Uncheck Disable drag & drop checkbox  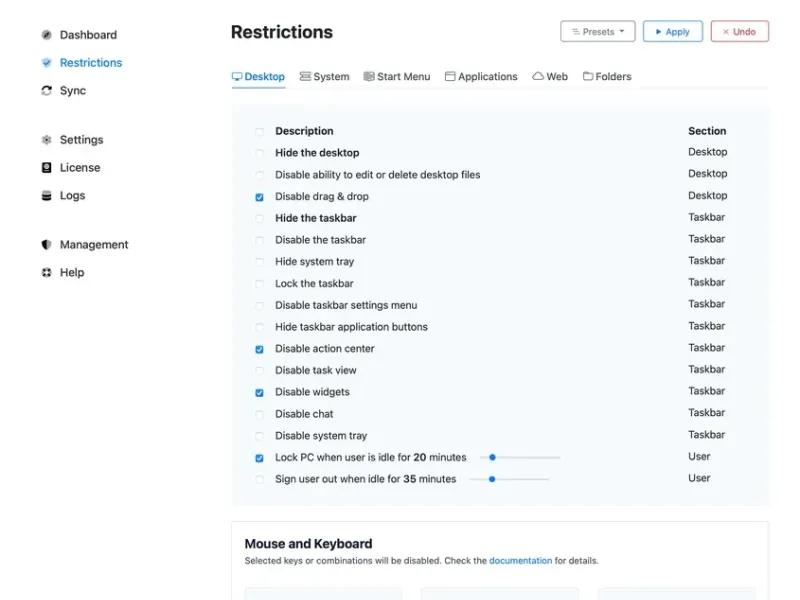coord(260,197)
